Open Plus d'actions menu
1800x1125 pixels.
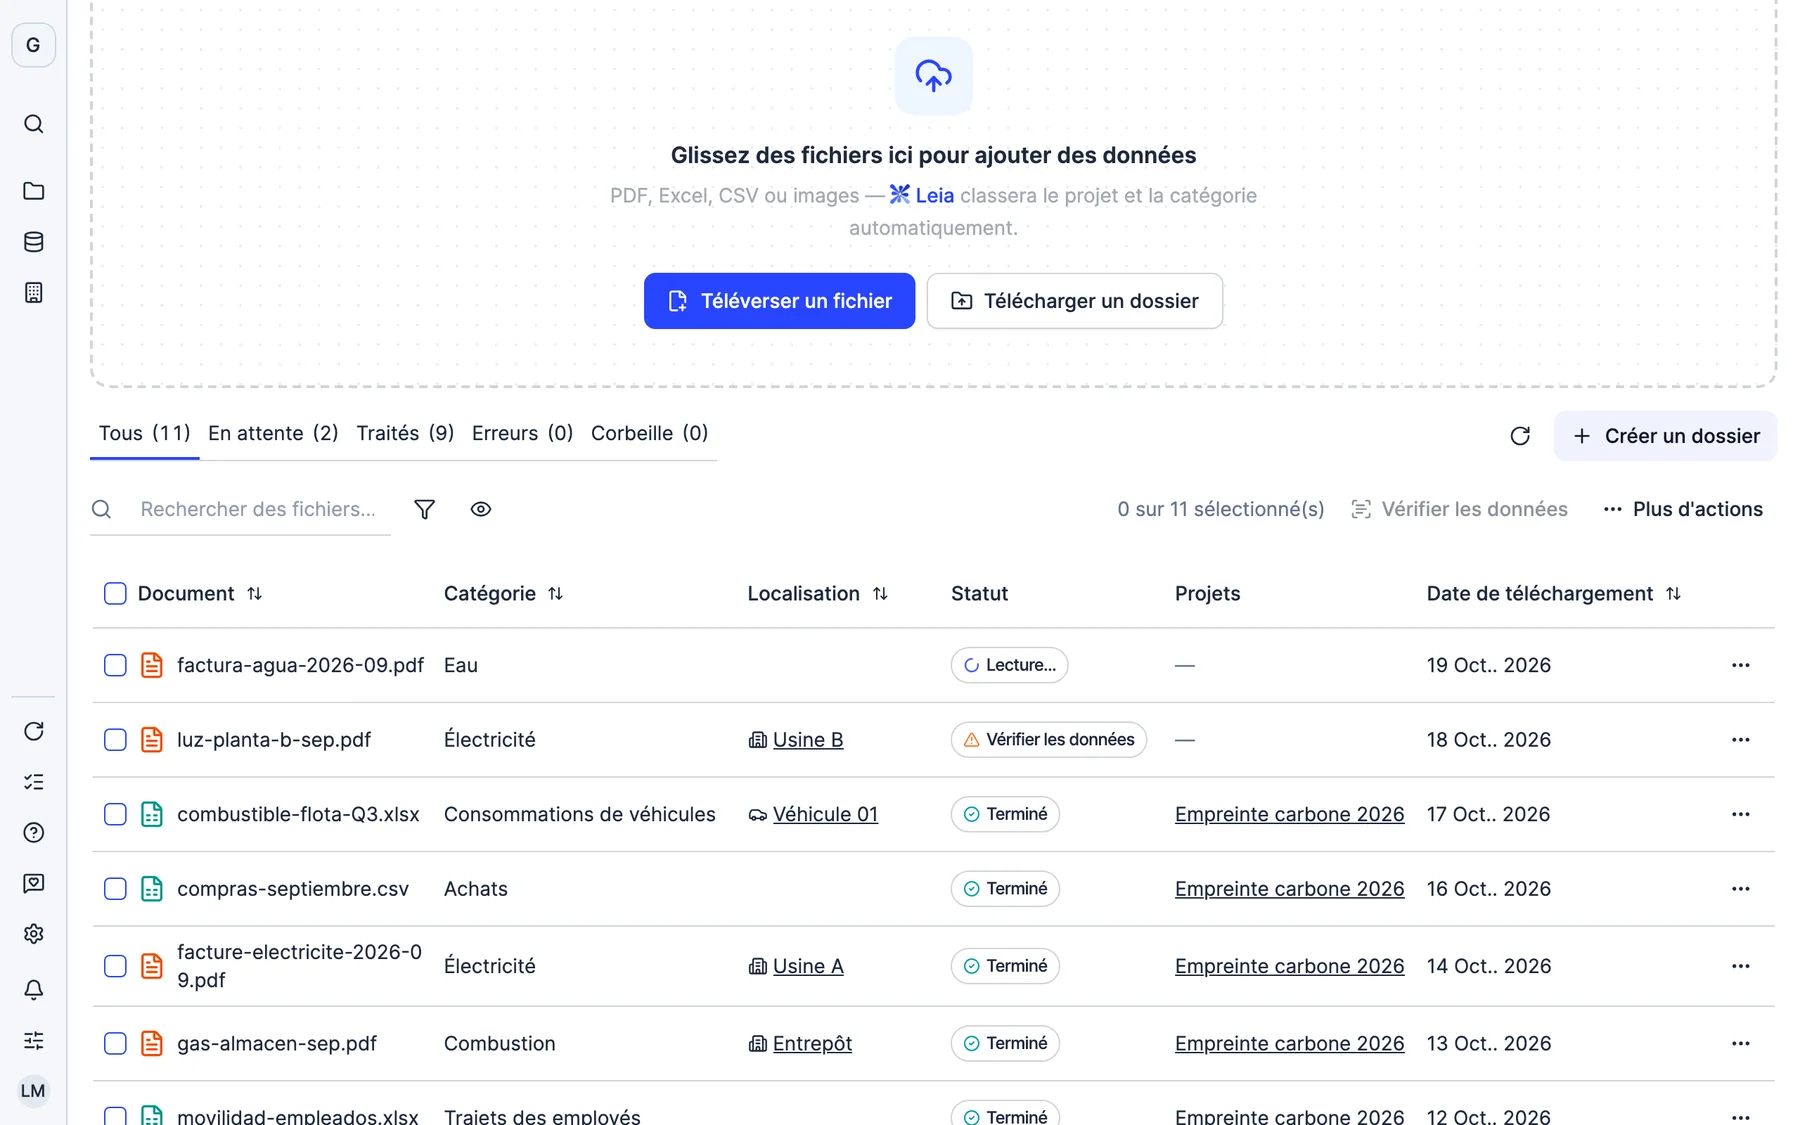click(x=1683, y=509)
